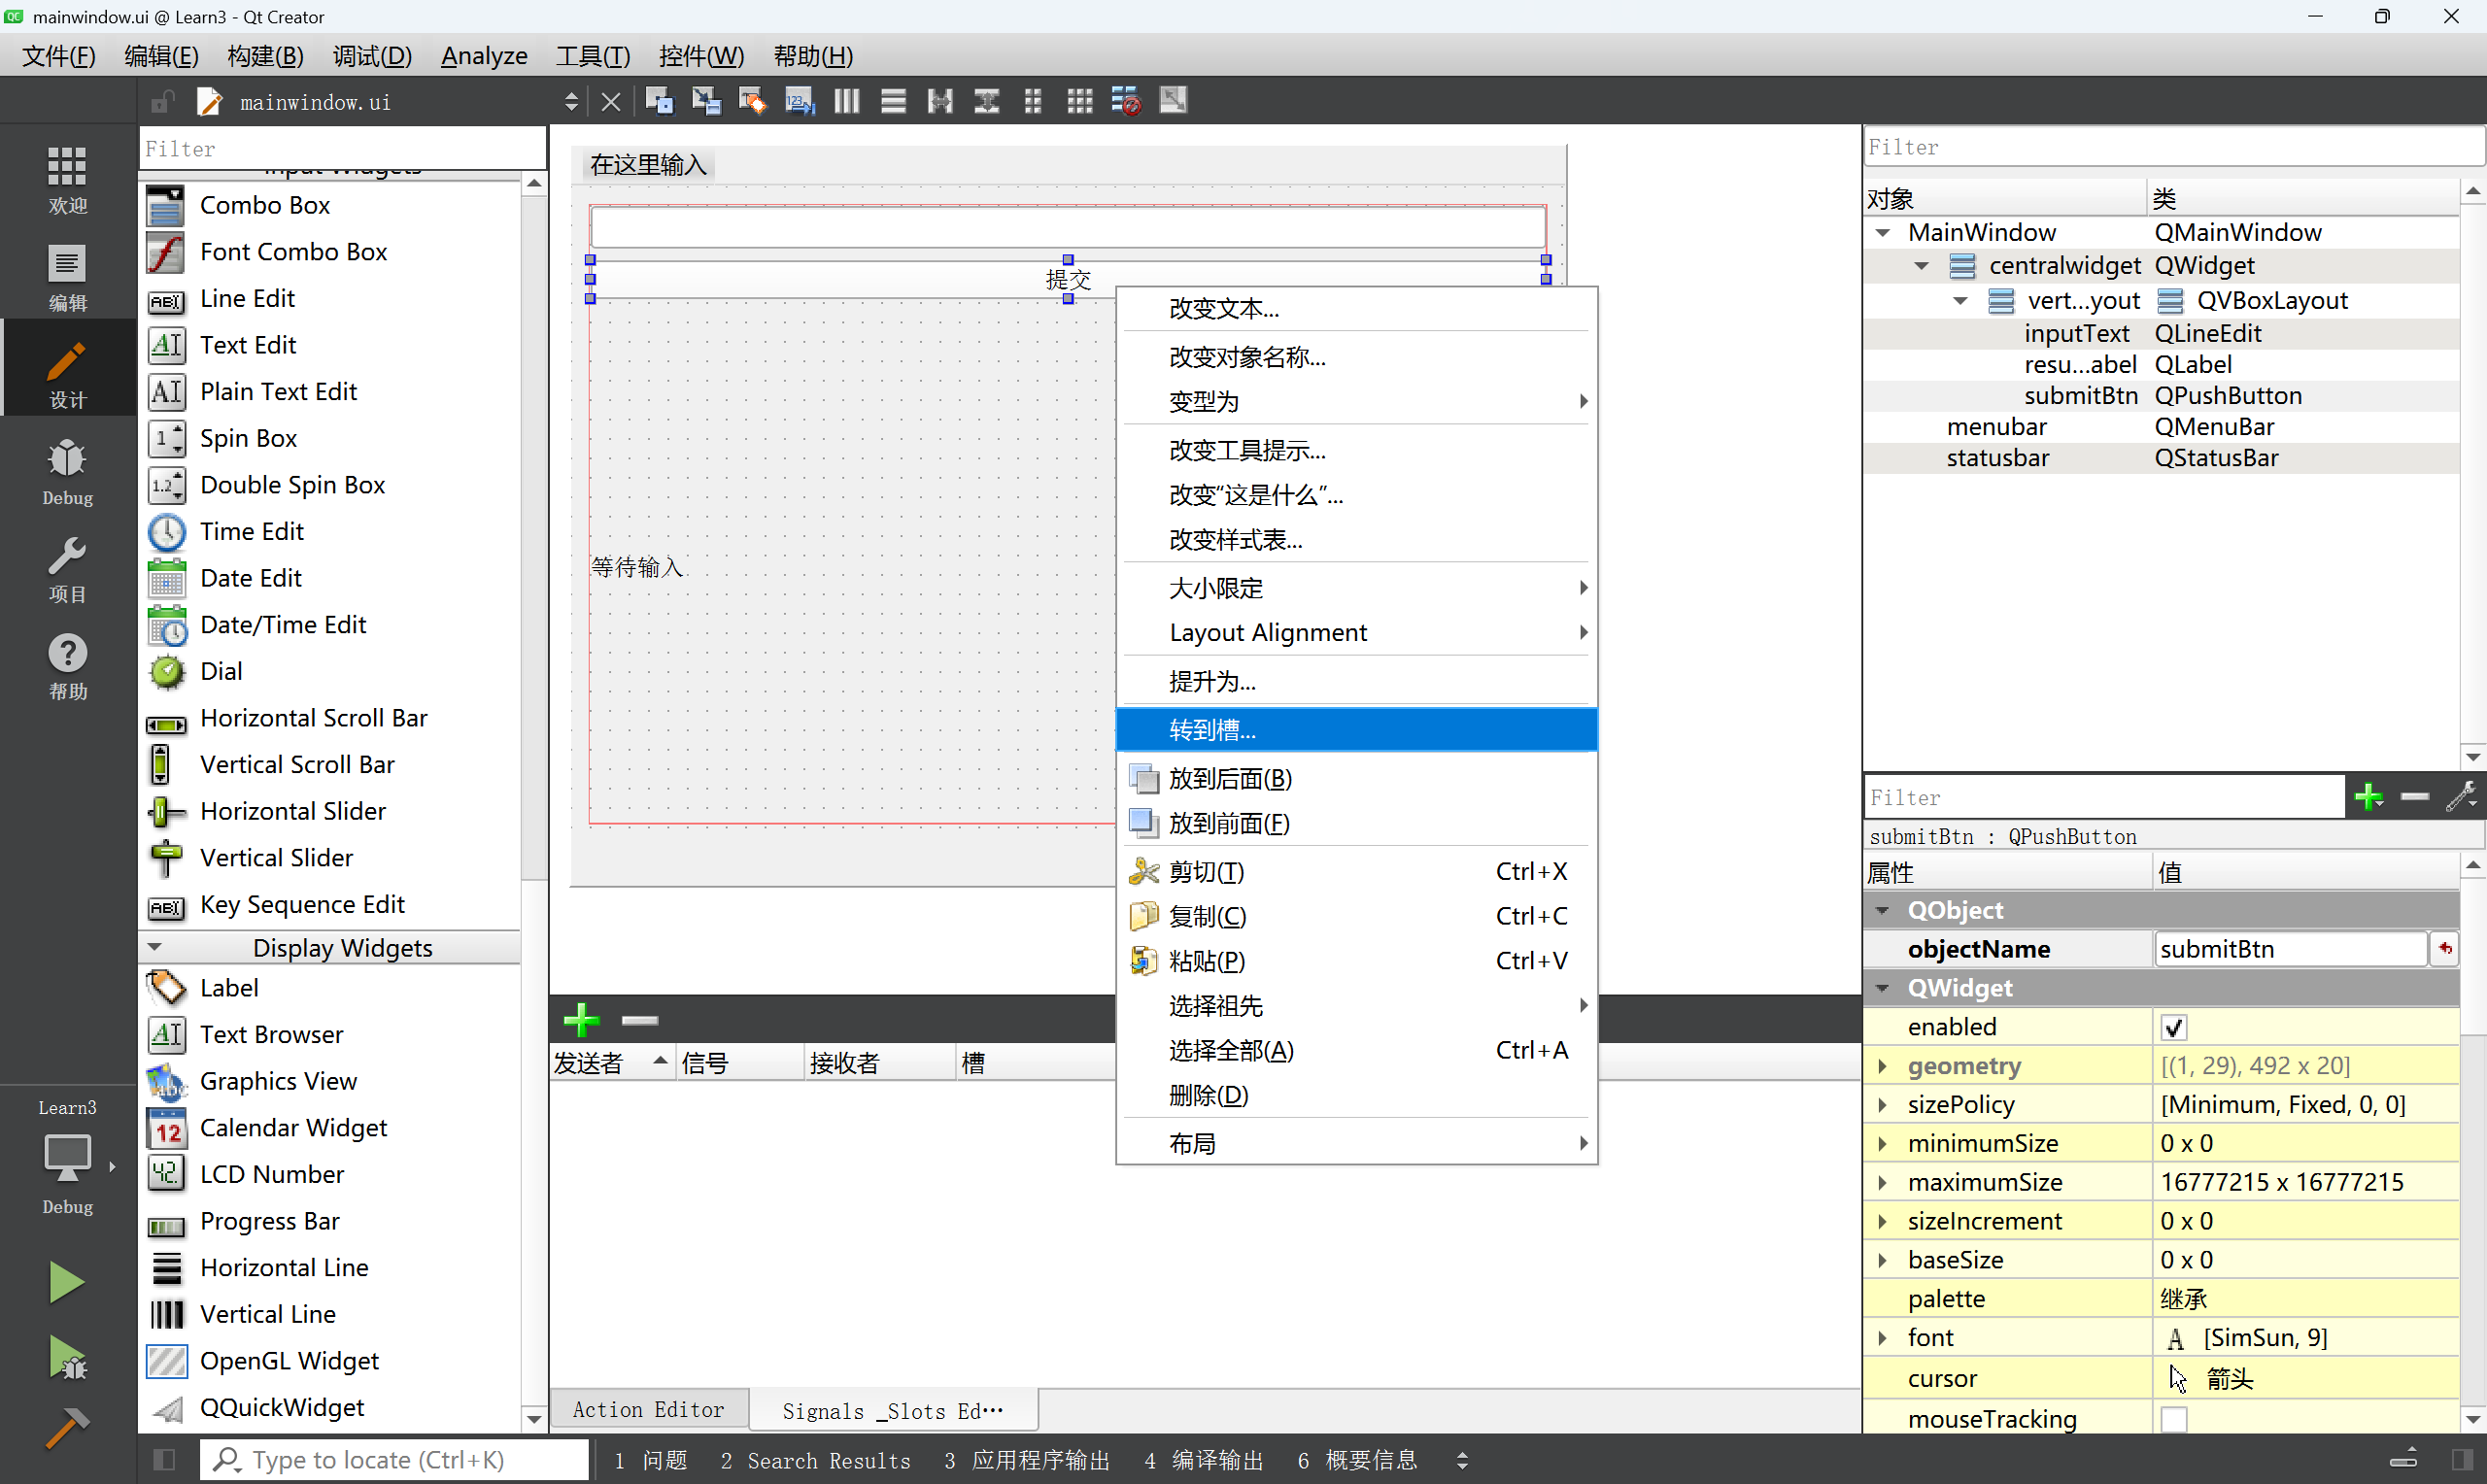Apply horizontal splitter layout from toolbar

pyautogui.click(x=940, y=101)
